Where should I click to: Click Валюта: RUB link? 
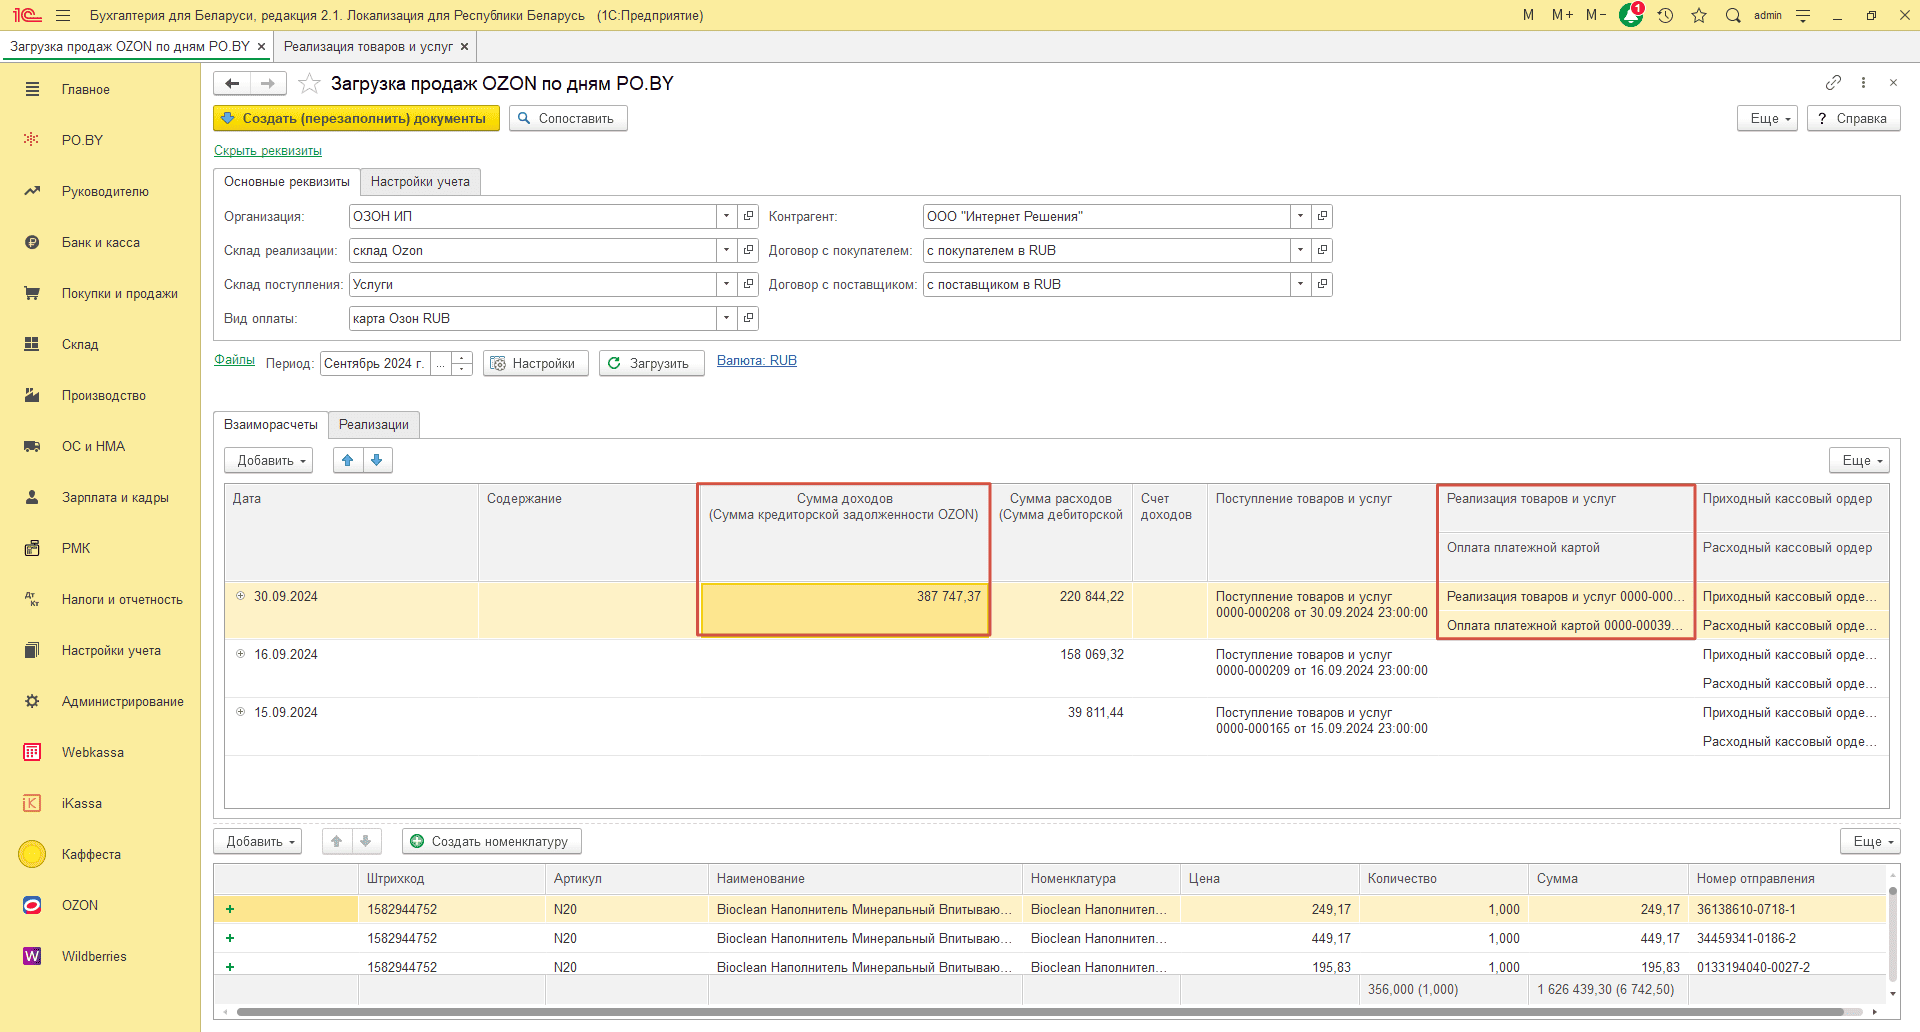pyautogui.click(x=757, y=361)
